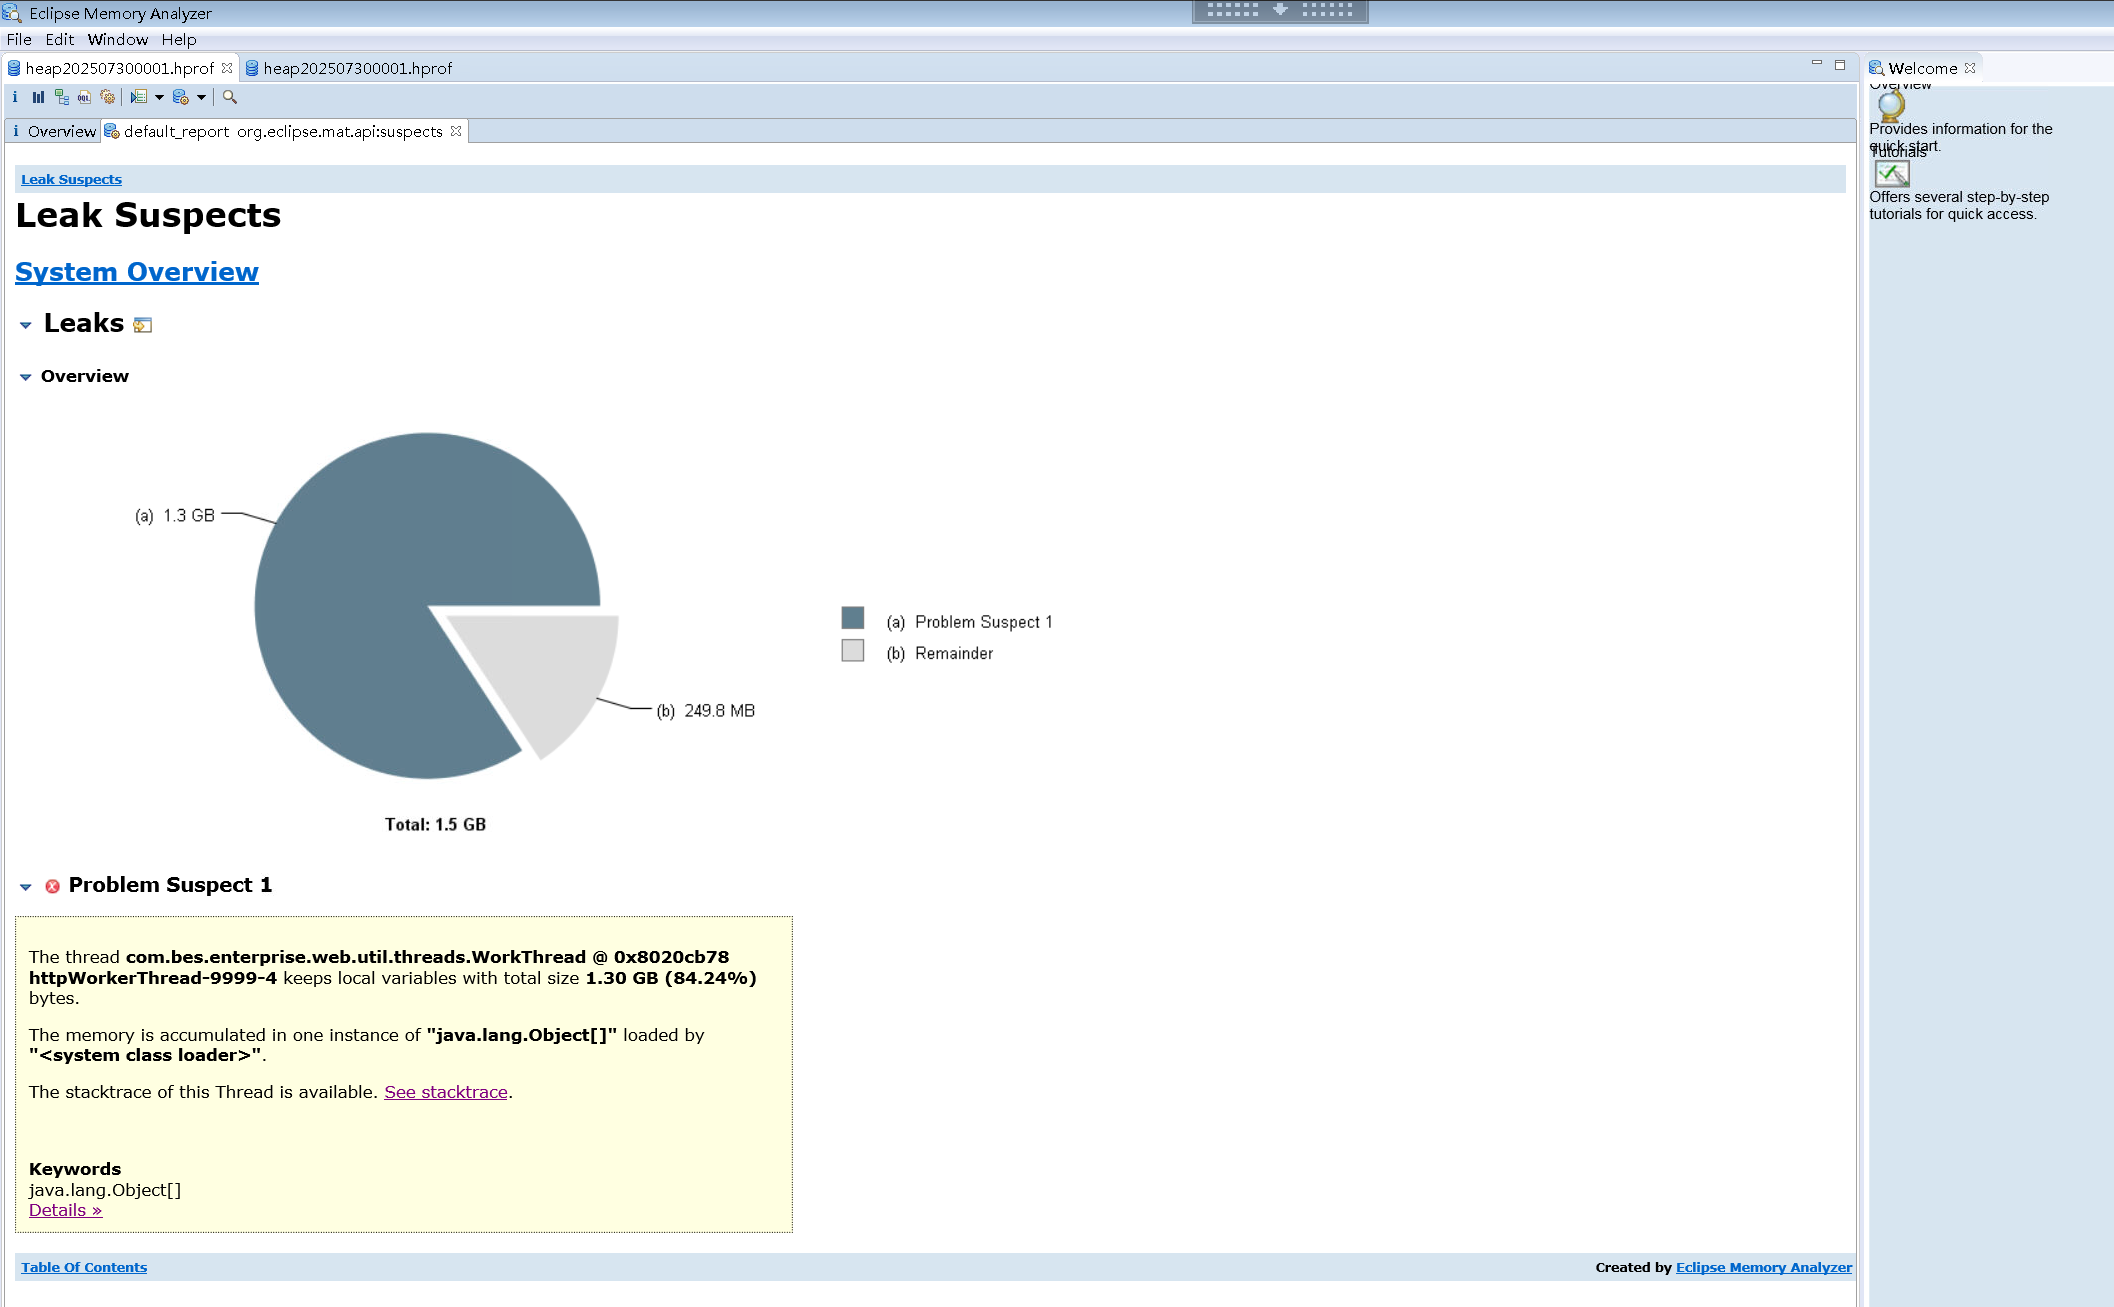The image size is (2114, 1307).
Task: Click 'Offers several step-by-step tutorials' text
Action: [1959, 205]
